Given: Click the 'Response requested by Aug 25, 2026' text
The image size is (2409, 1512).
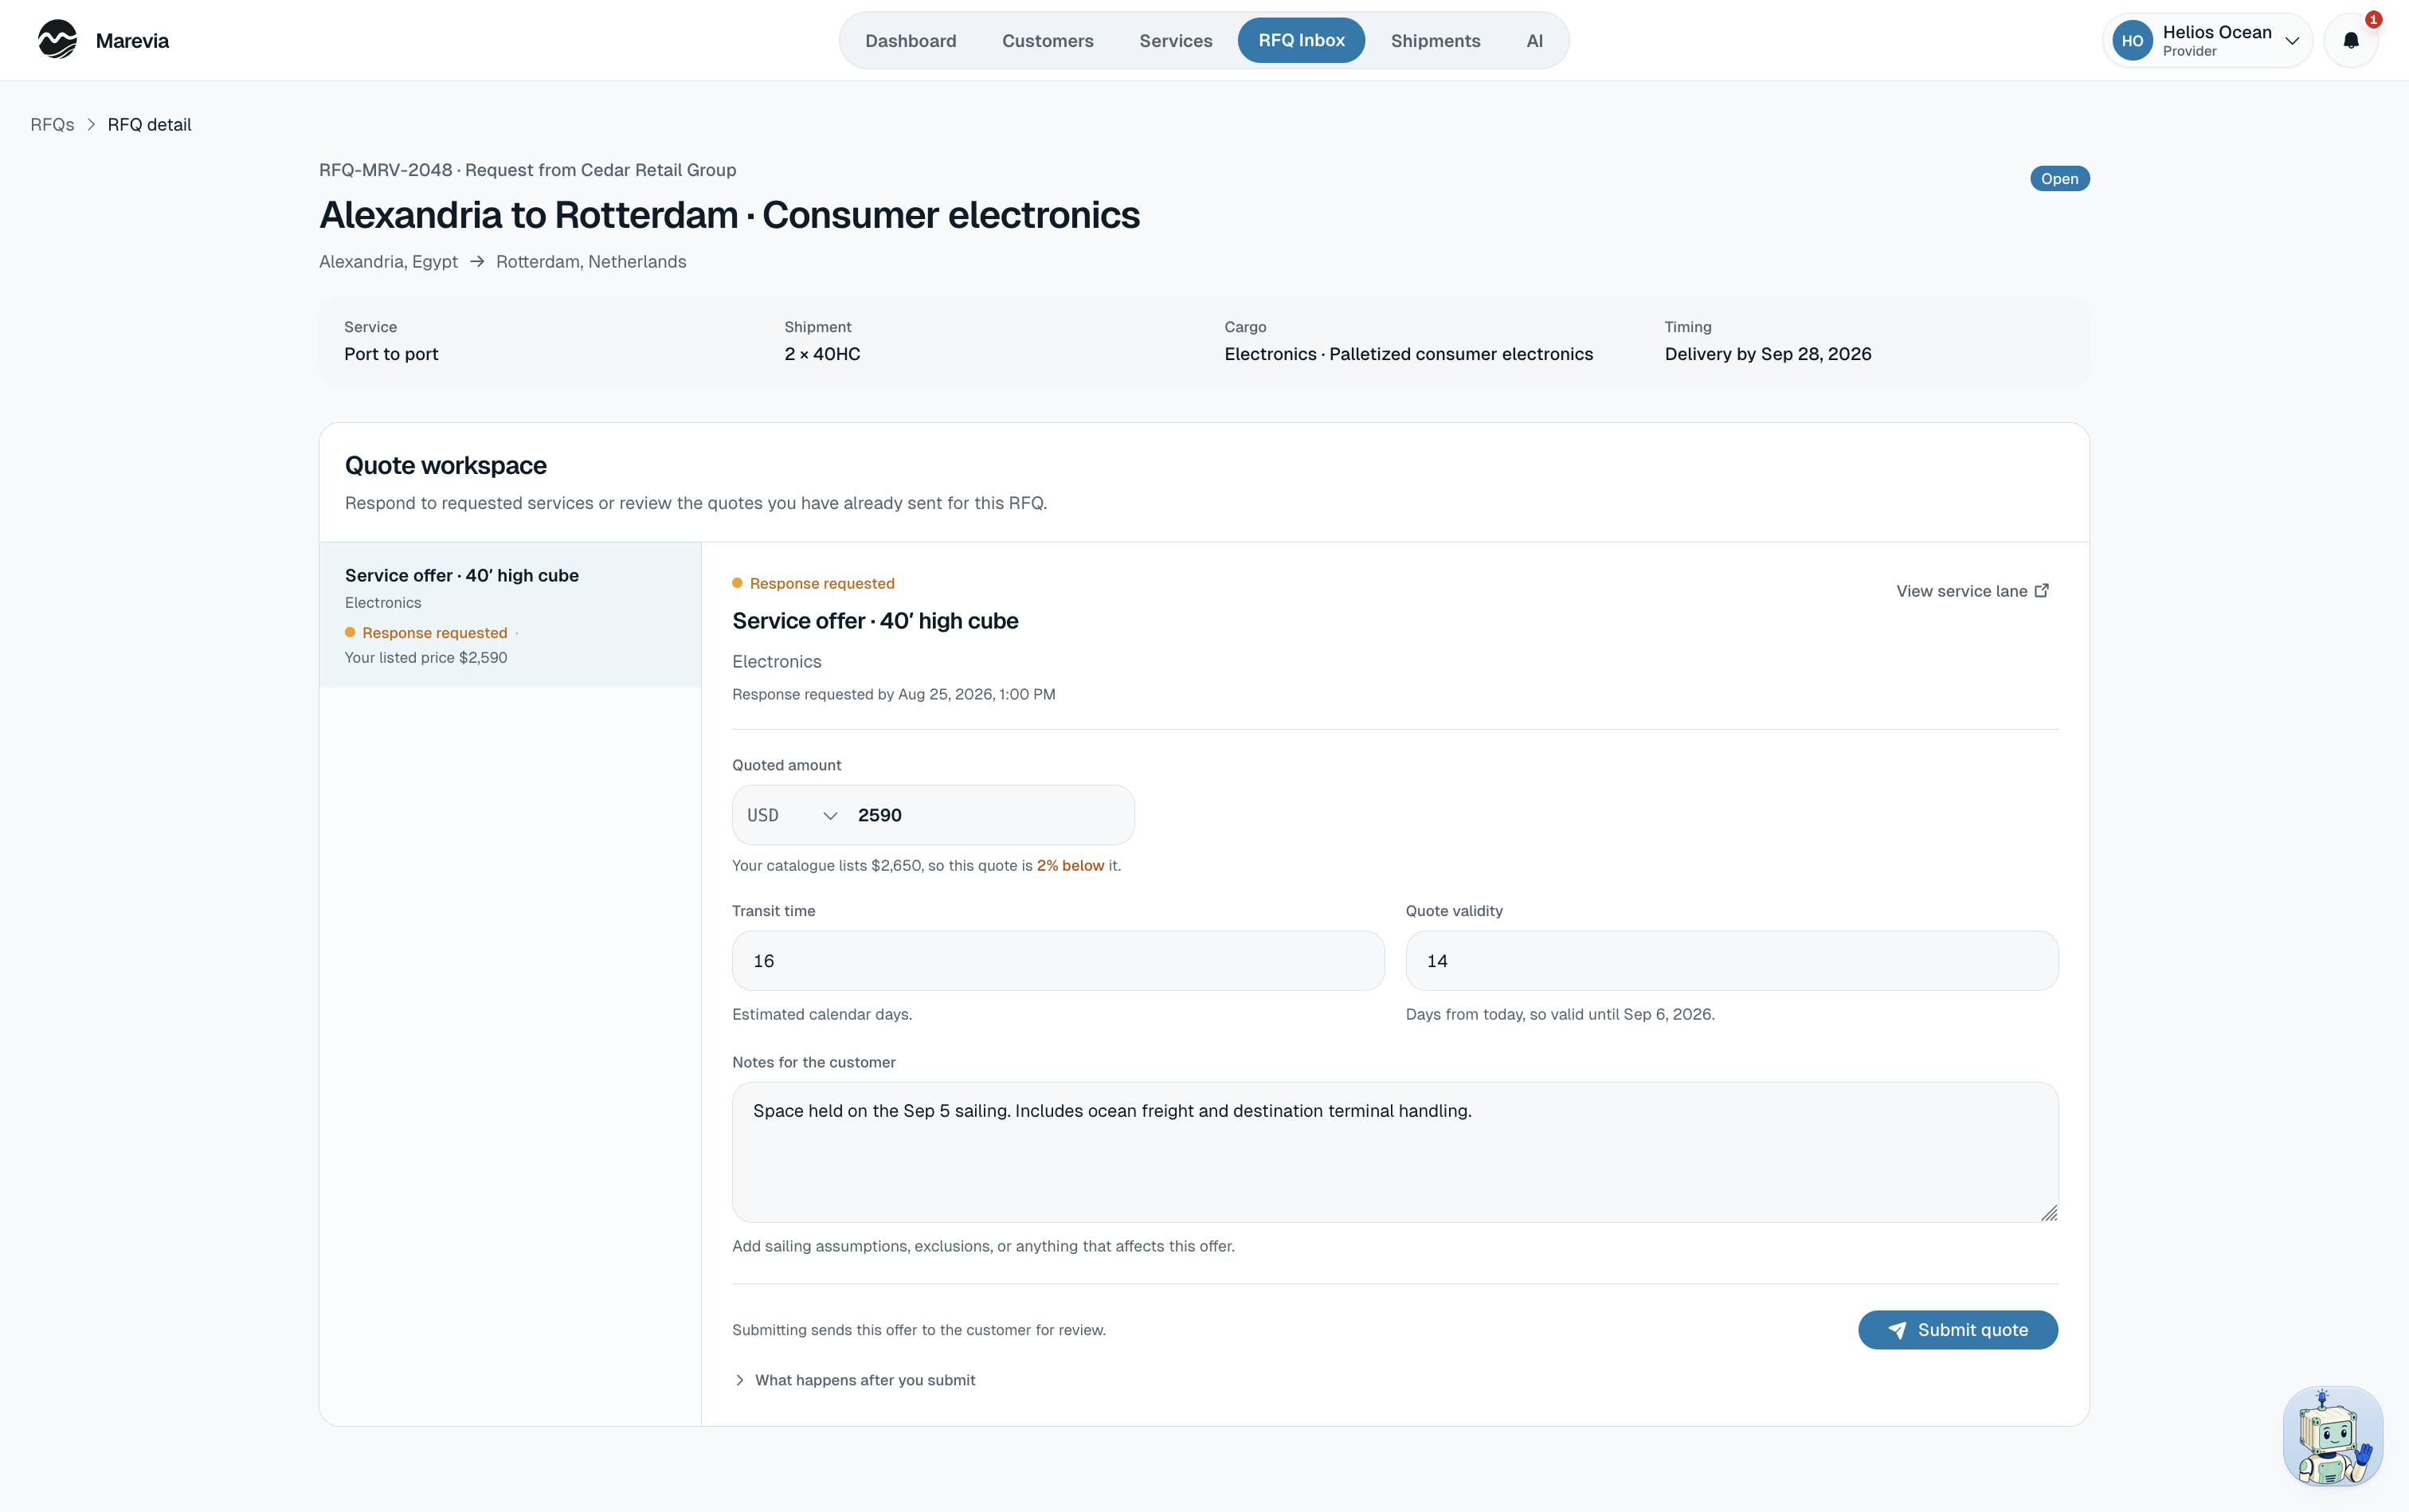Looking at the screenshot, I should click(x=893, y=694).
